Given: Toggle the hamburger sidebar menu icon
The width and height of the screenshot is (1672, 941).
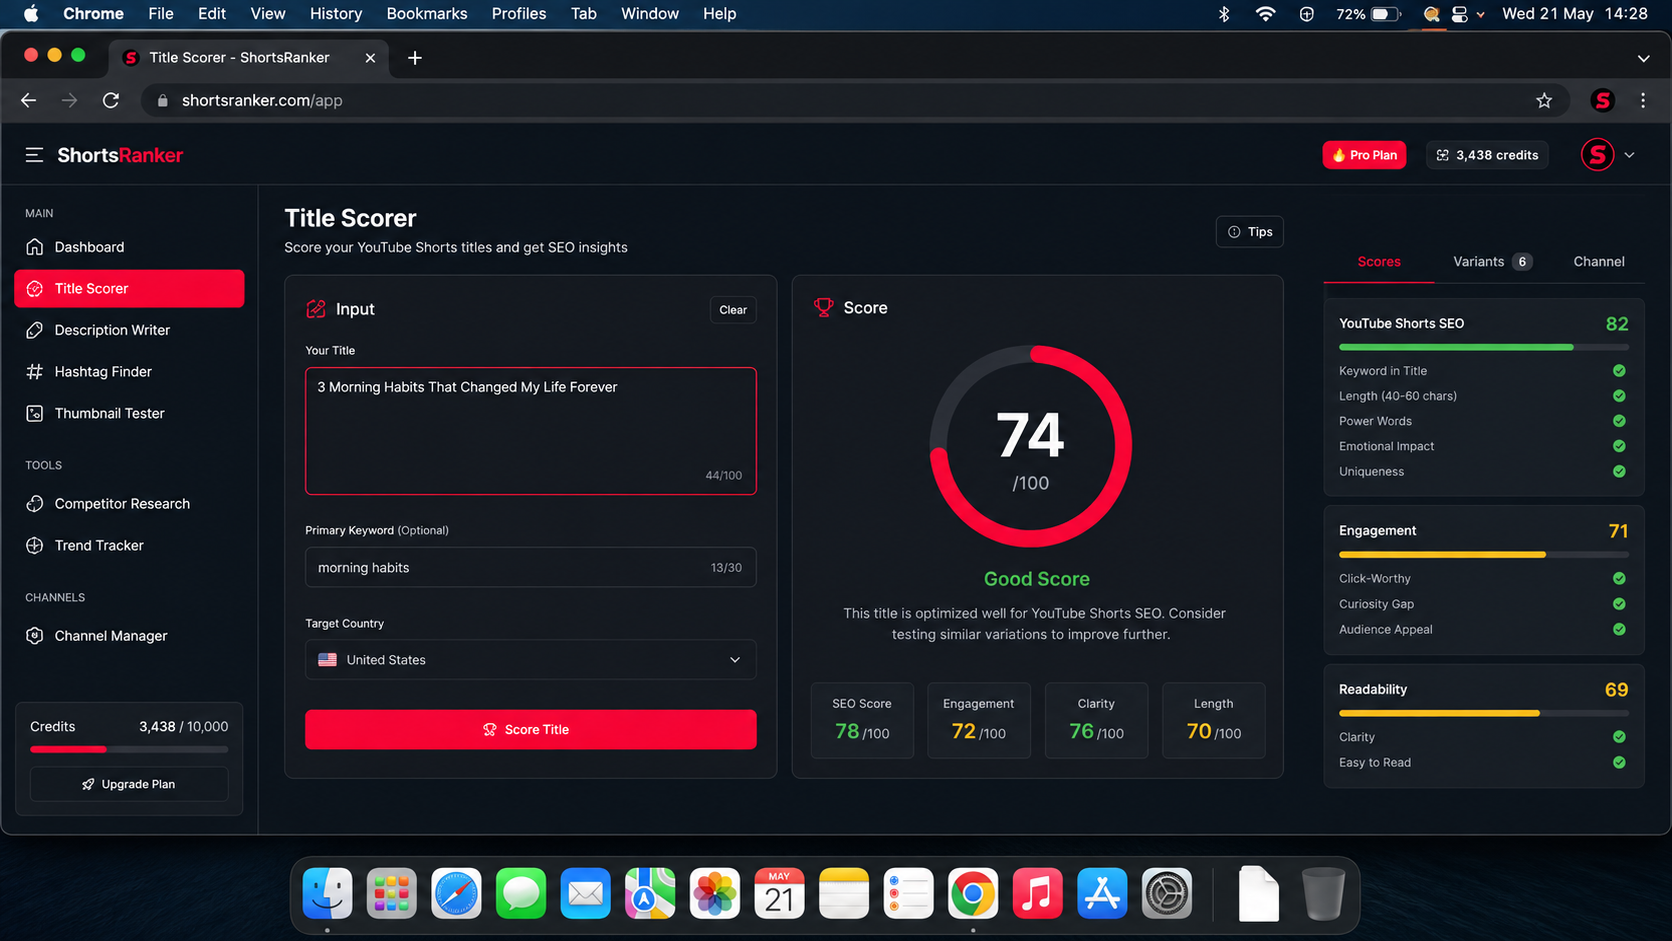Looking at the screenshot, I should [x=34, y=155].
